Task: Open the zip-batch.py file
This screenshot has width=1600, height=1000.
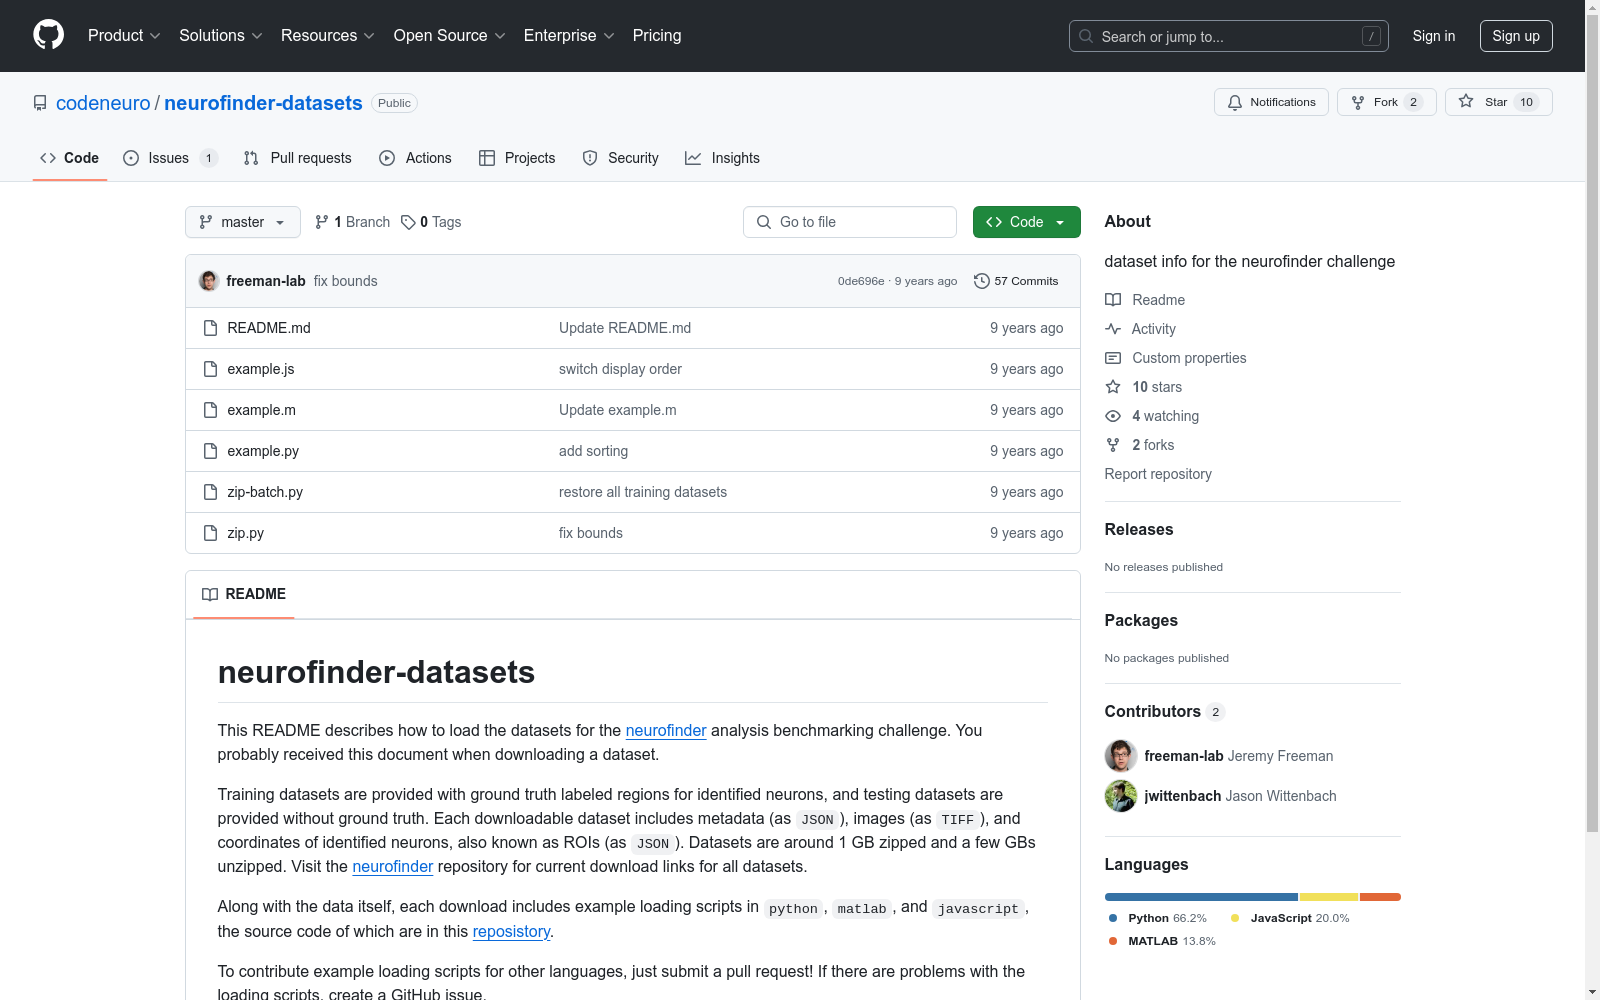Action: (x=265, y=492)
